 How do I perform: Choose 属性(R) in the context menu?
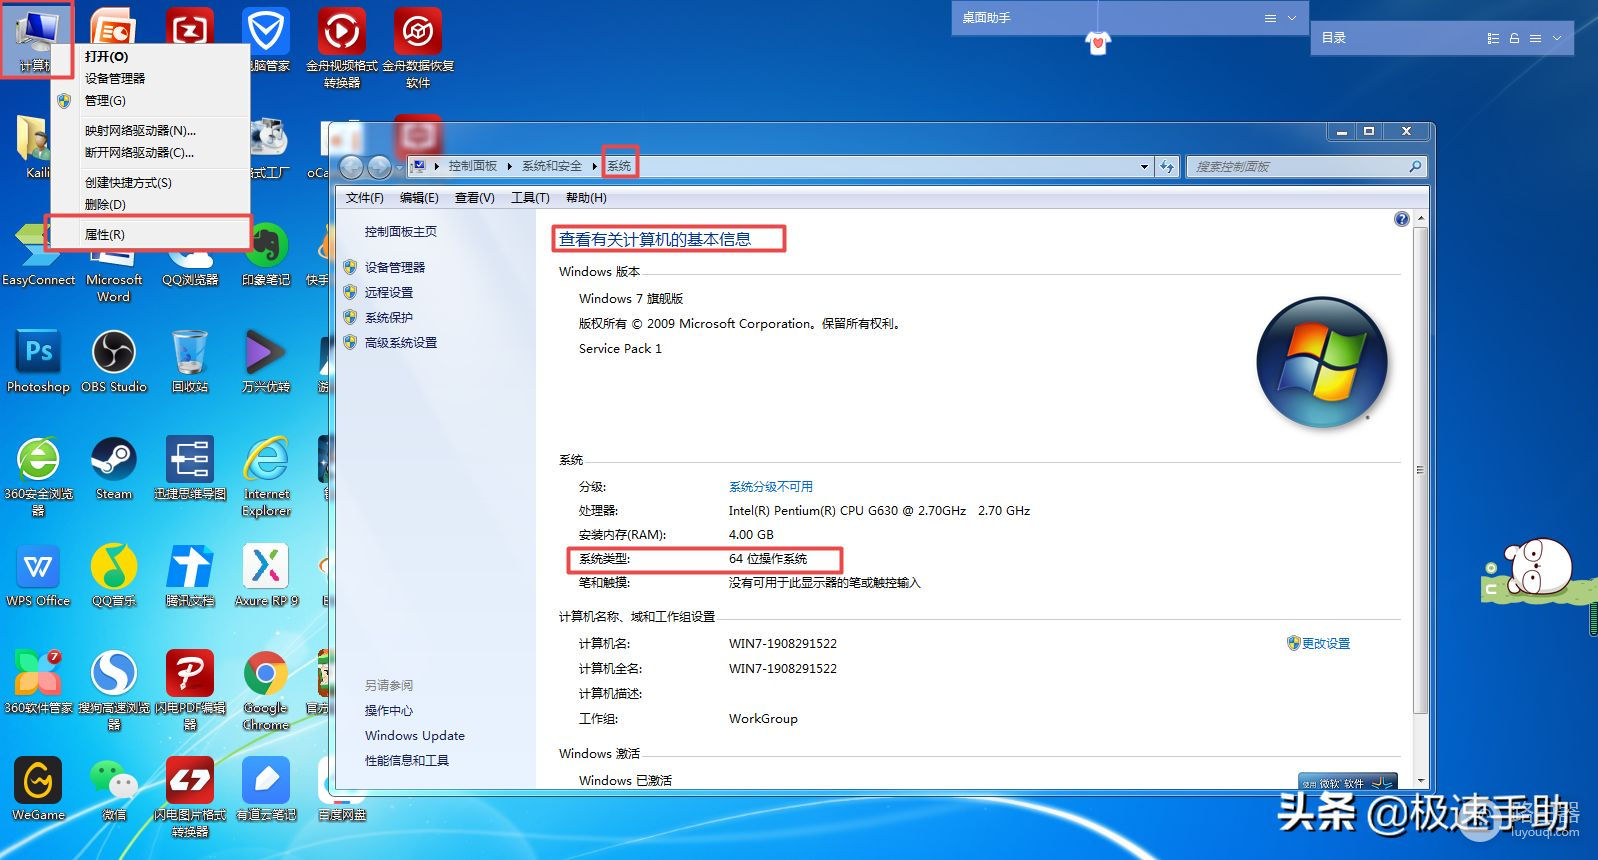point(151,234)
